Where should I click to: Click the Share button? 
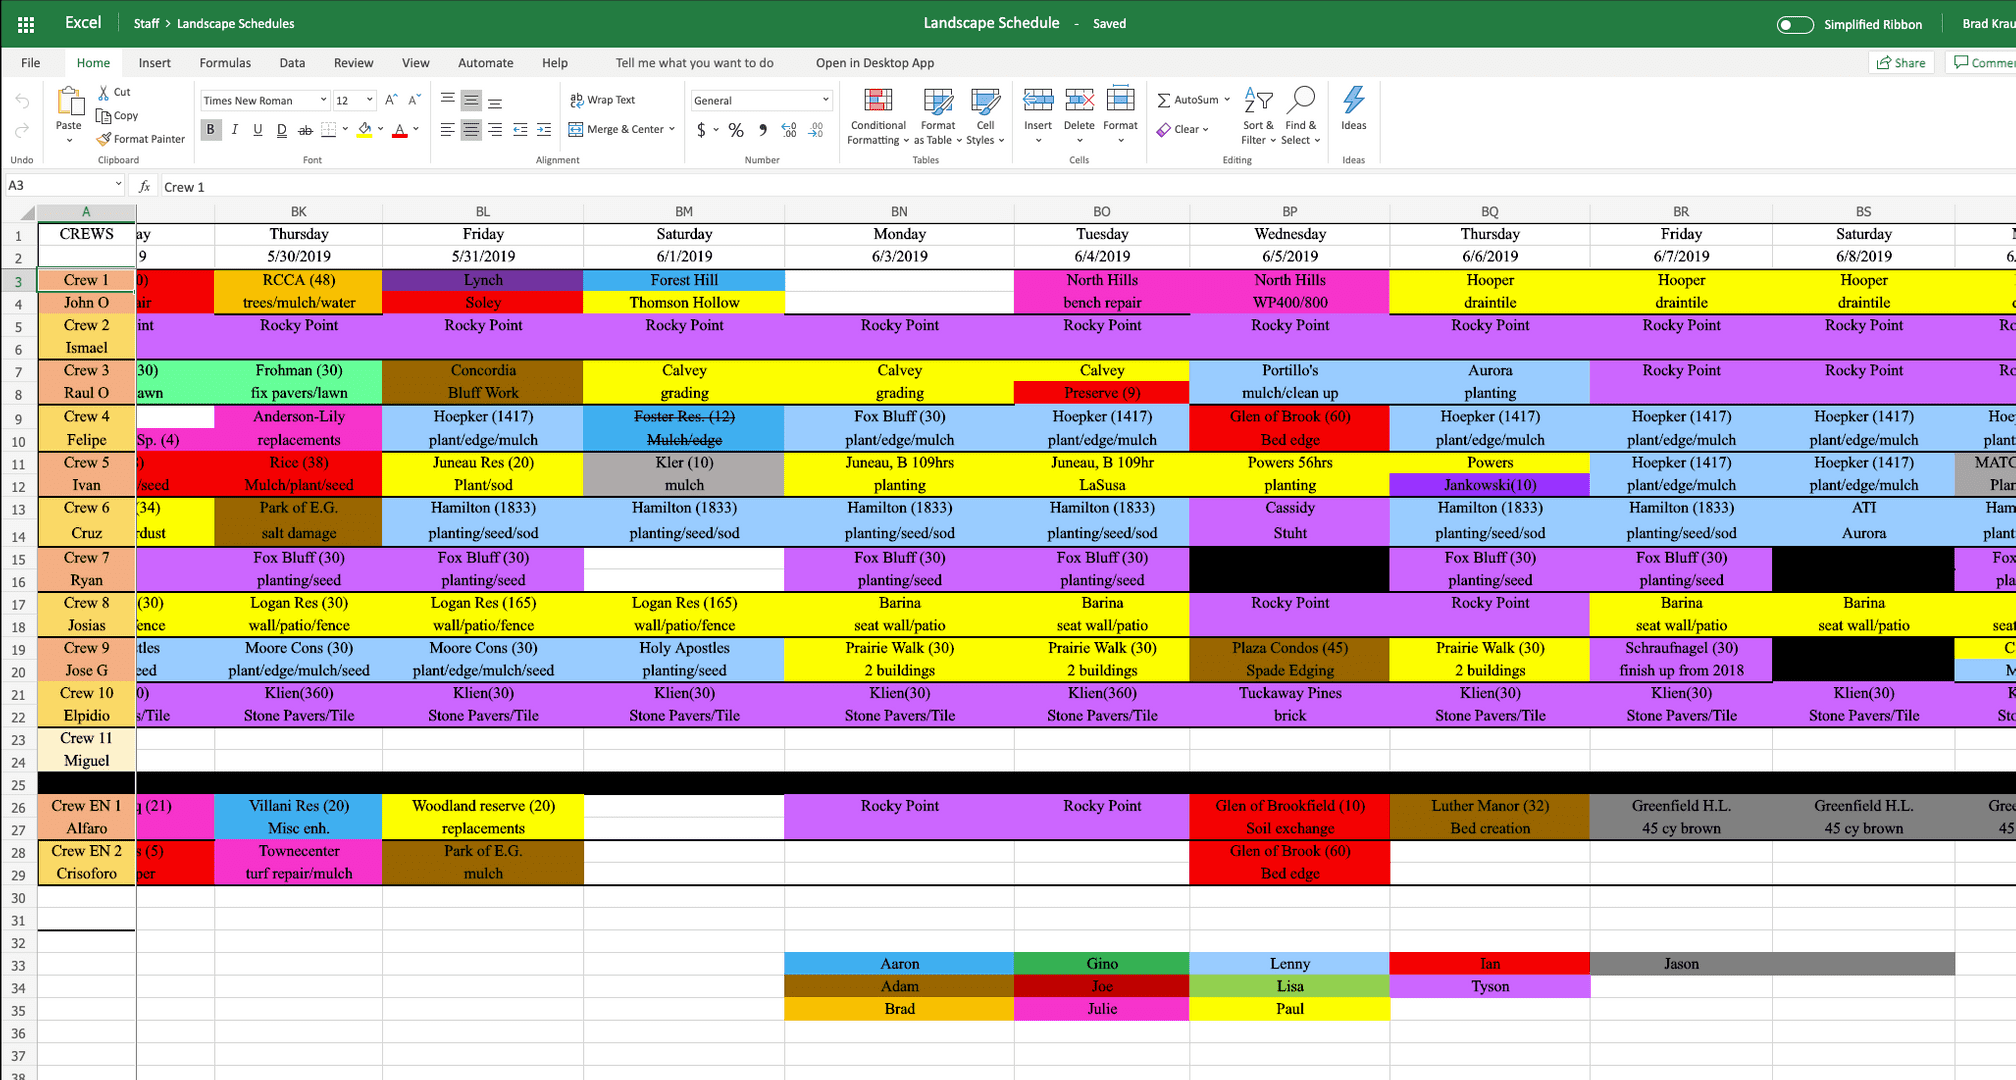pos(1902,63)
